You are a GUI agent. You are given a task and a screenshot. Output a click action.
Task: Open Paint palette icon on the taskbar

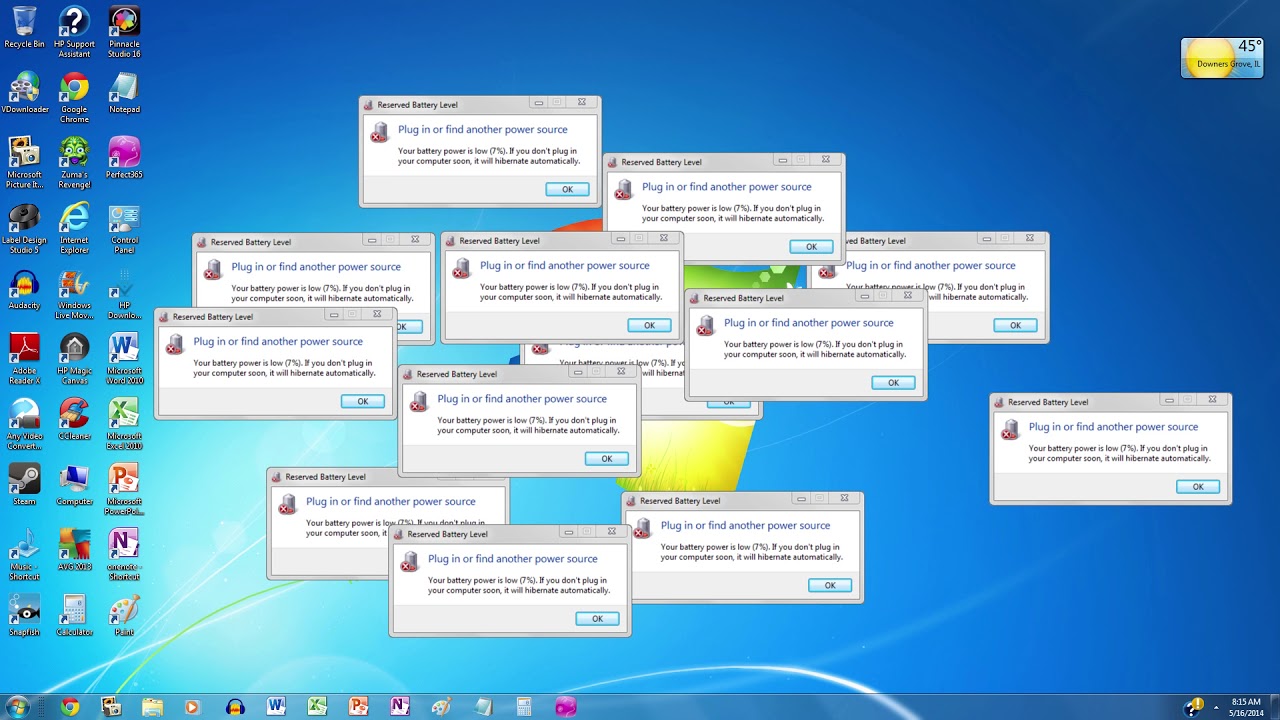(x=441, y=707)
